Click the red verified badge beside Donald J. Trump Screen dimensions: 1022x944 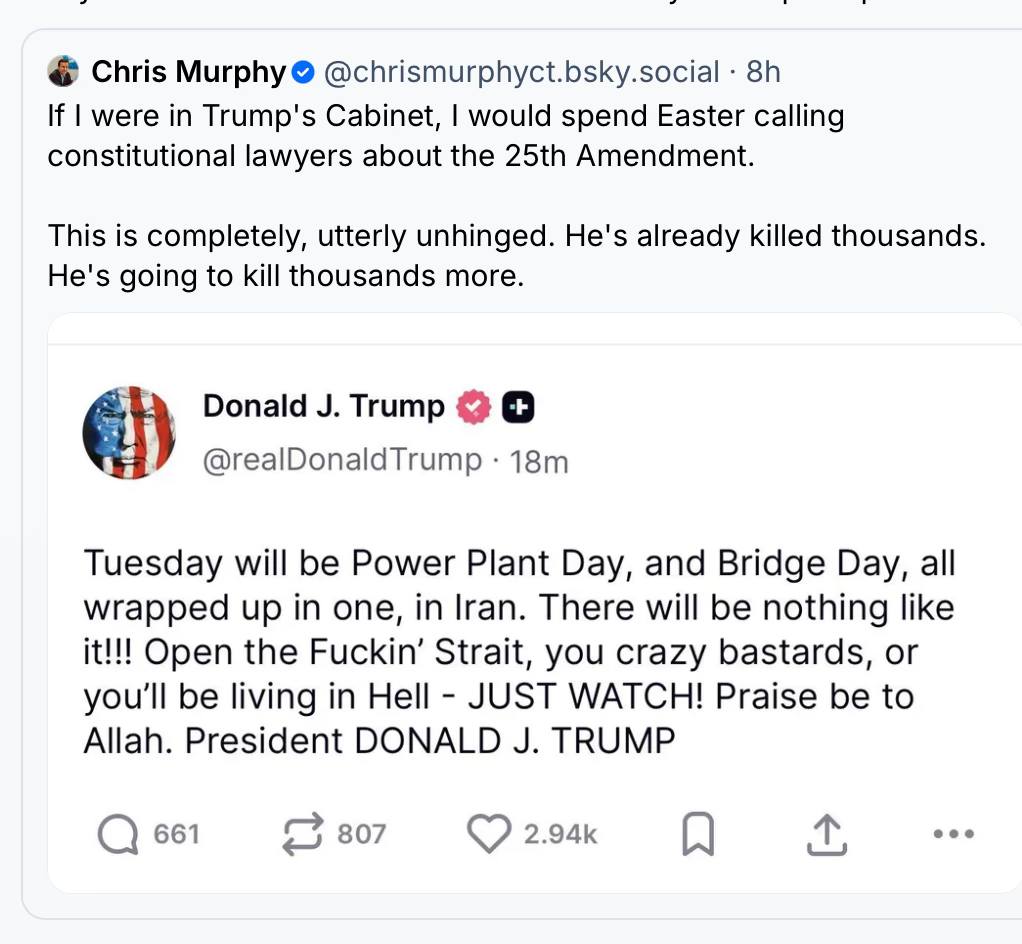(x=474, y=407)
